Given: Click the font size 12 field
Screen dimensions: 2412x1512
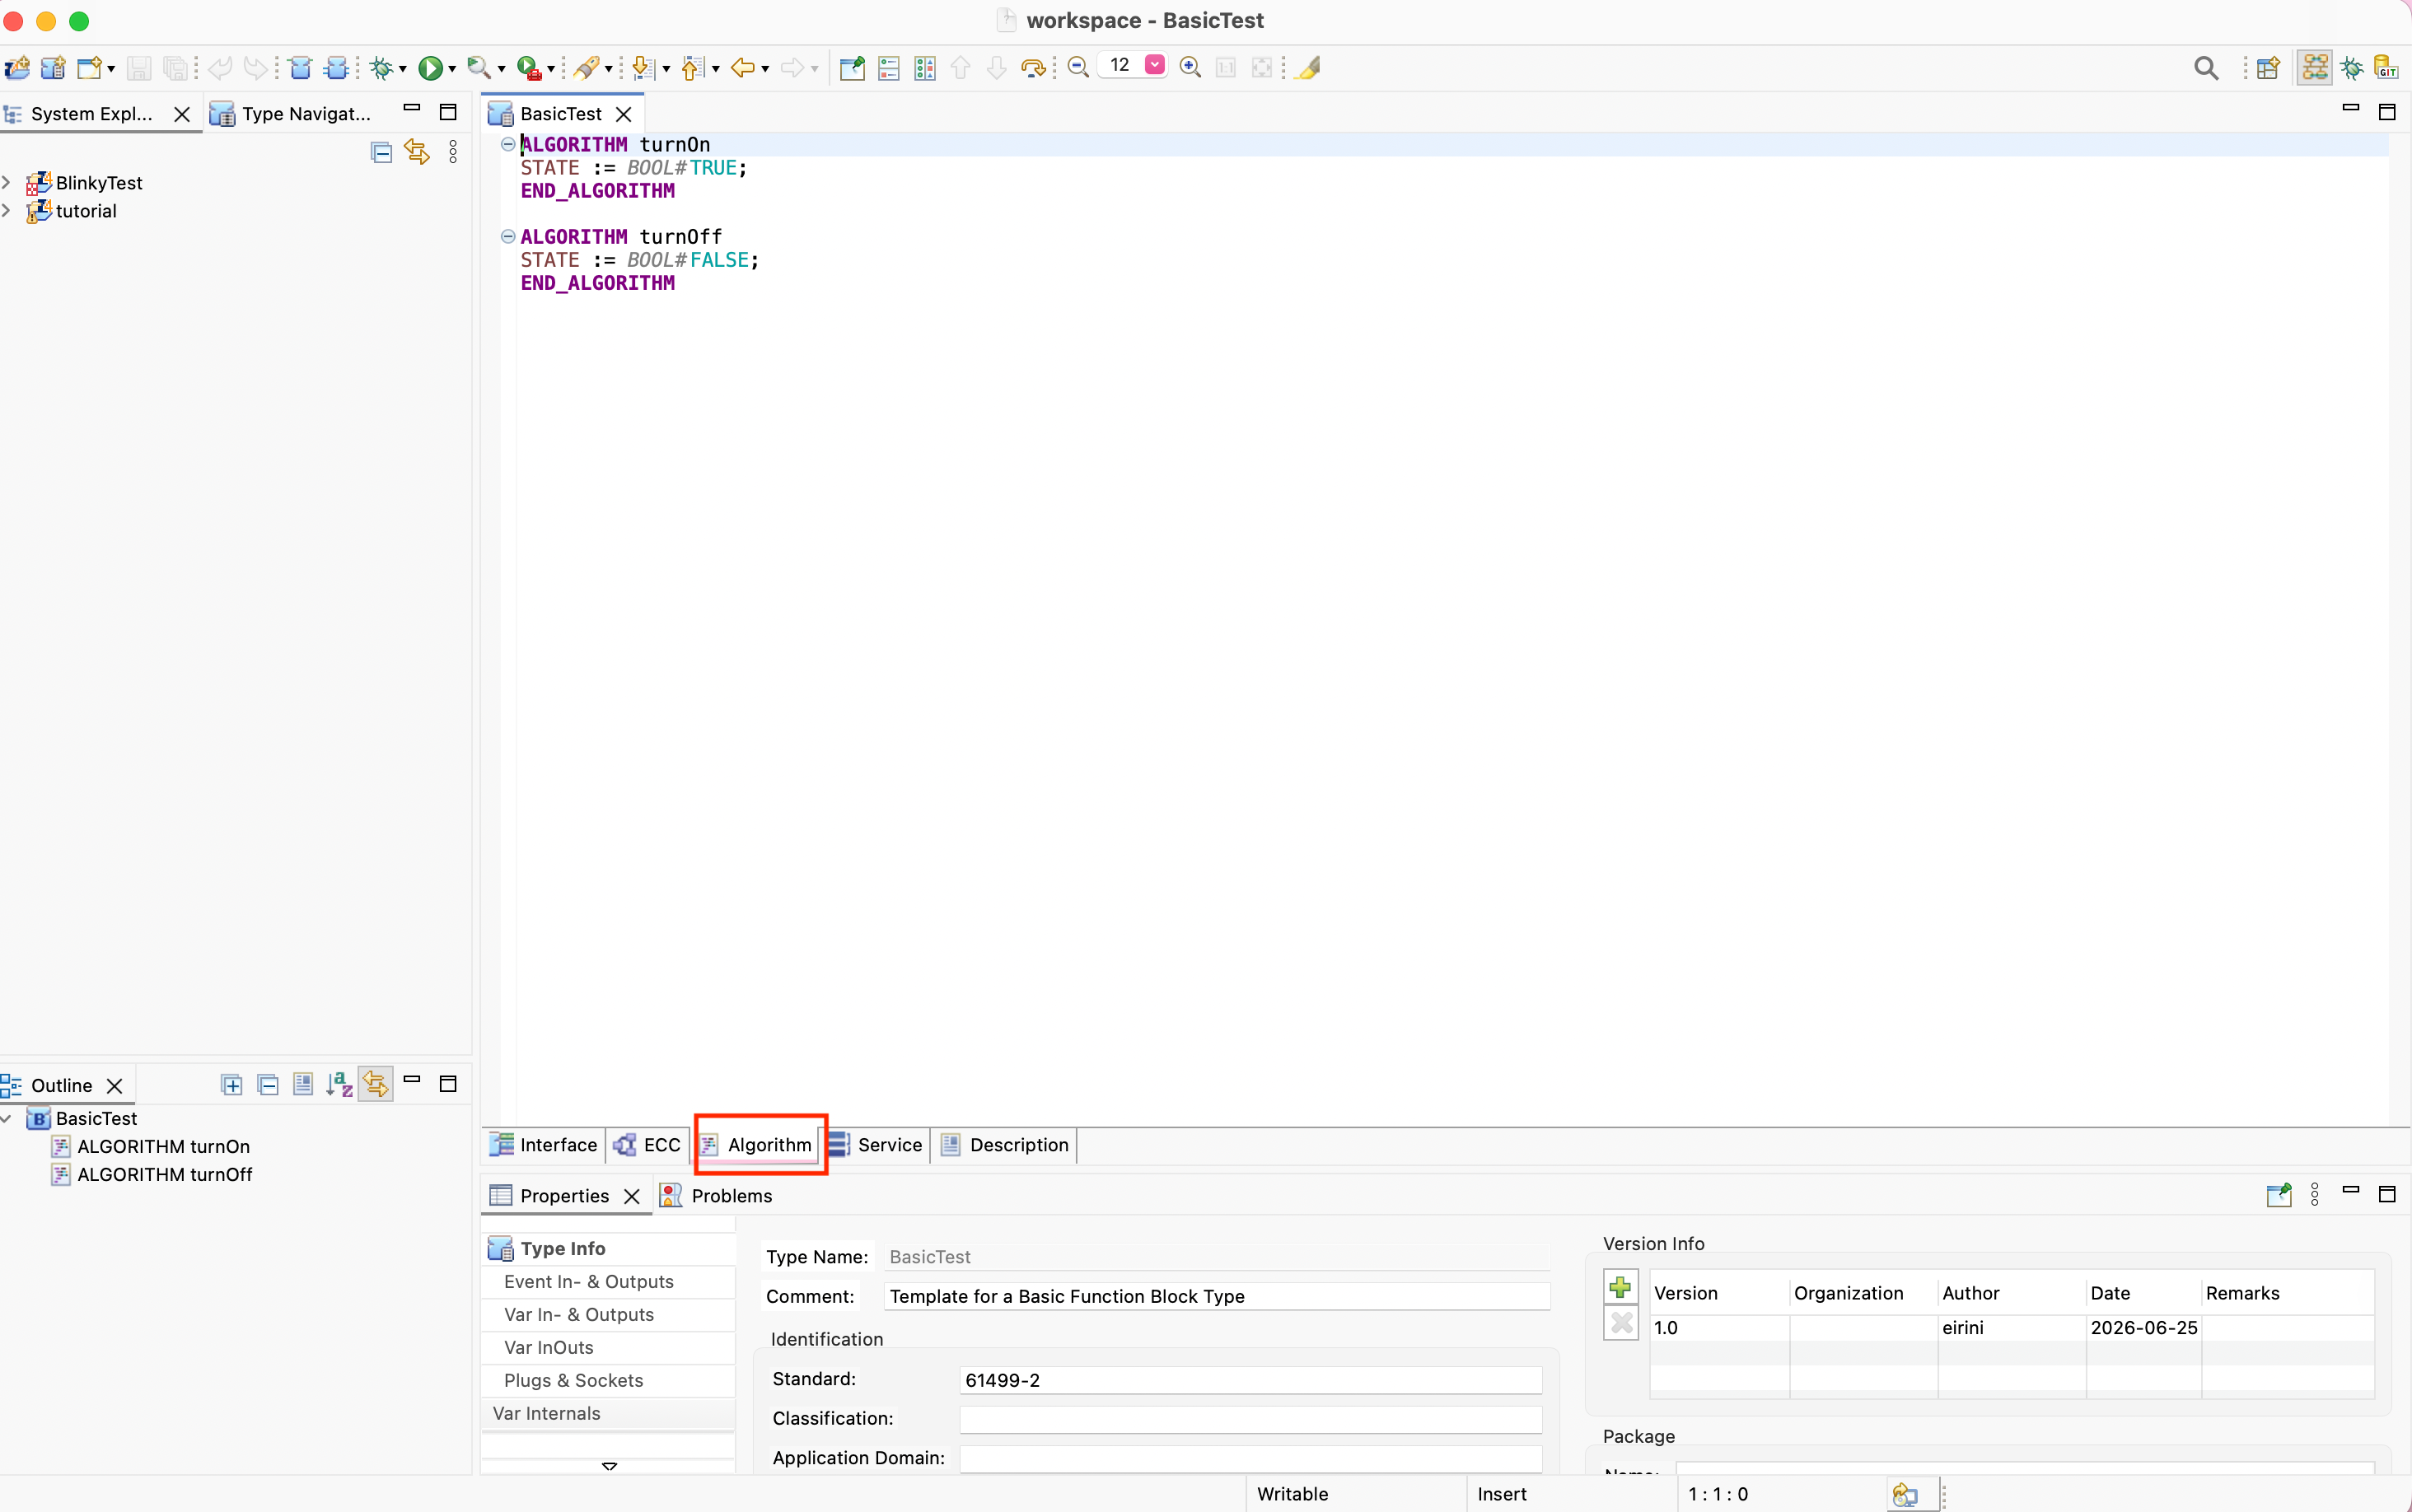Looking at the screenshot, I should pyautogui.click(x=1121, y=65).
